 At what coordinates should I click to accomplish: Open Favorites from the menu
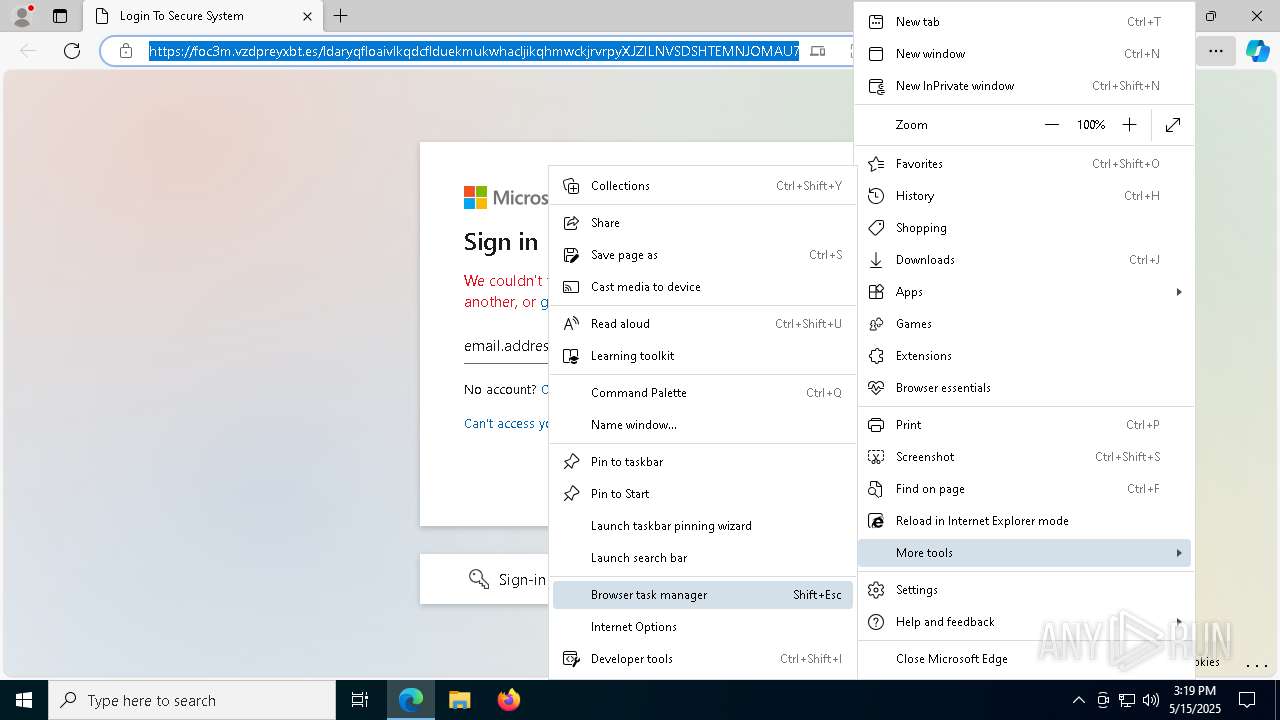point(1025,164)
